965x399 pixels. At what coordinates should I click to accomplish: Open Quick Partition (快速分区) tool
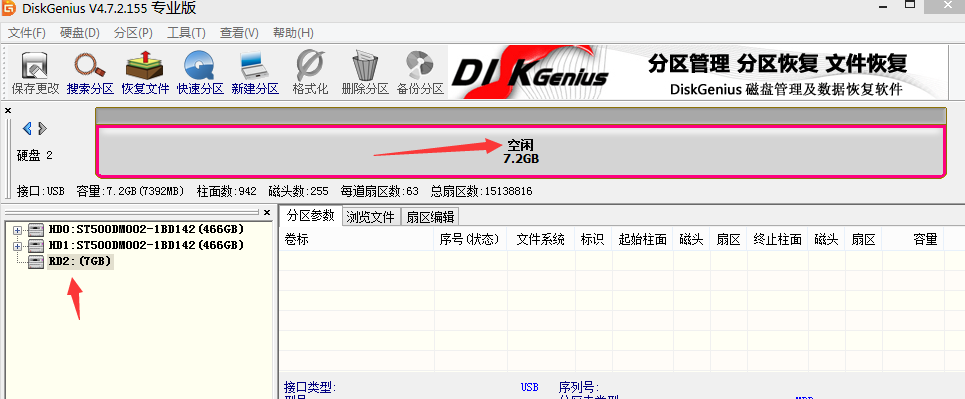(200, 73)
